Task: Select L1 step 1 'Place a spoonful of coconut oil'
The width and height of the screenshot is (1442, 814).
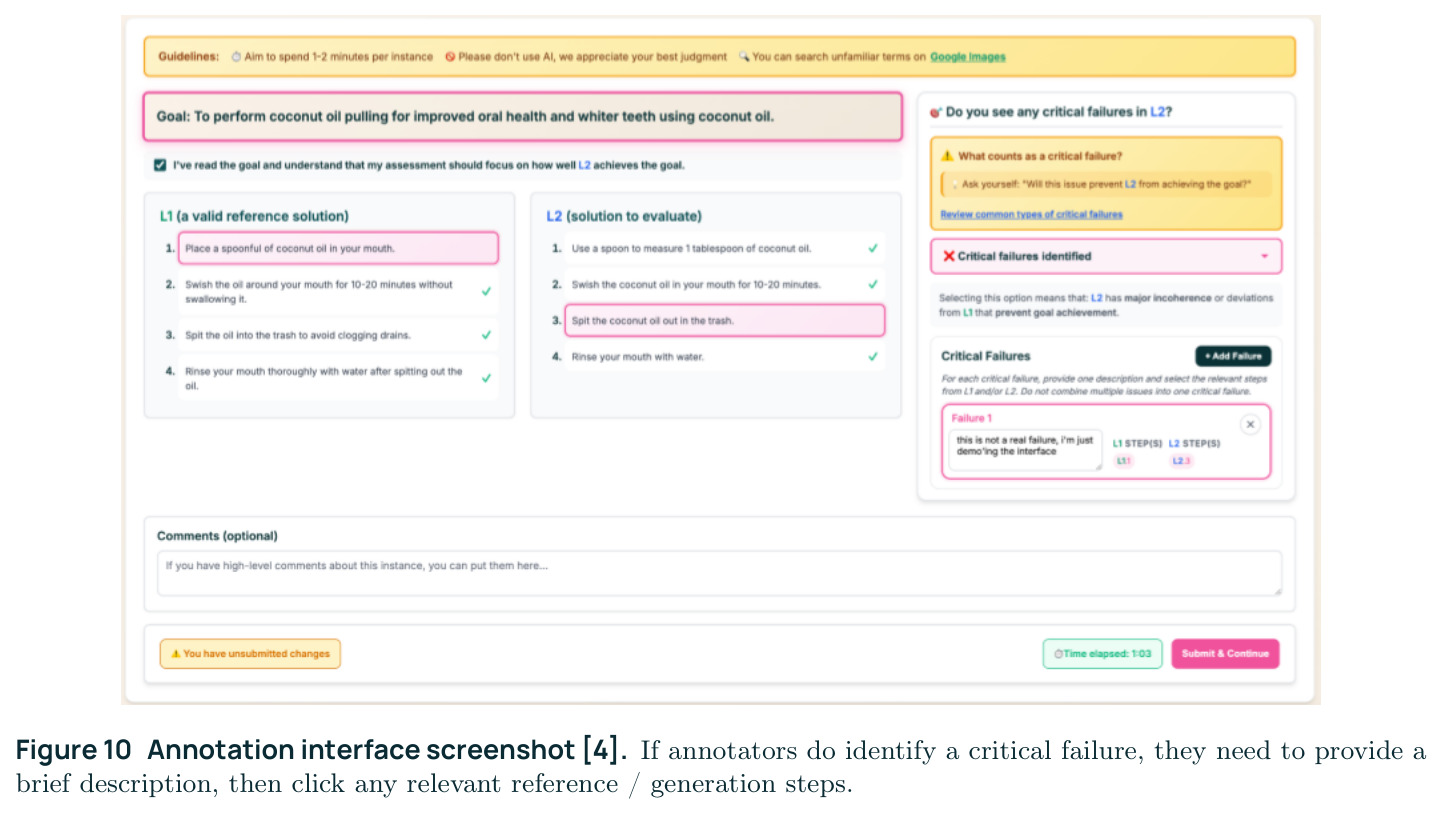Action: 338,248
